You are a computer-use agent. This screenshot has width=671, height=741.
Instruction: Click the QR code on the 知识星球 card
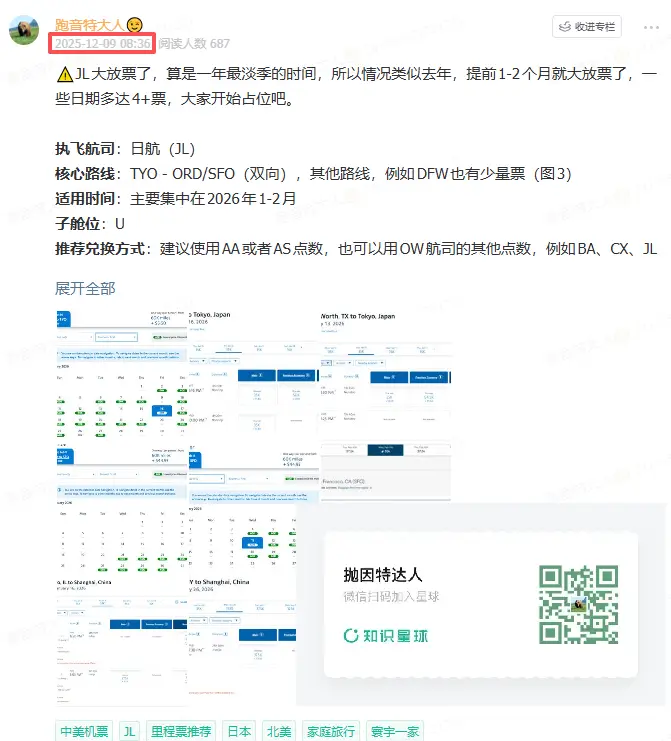[x=578, y=604]
